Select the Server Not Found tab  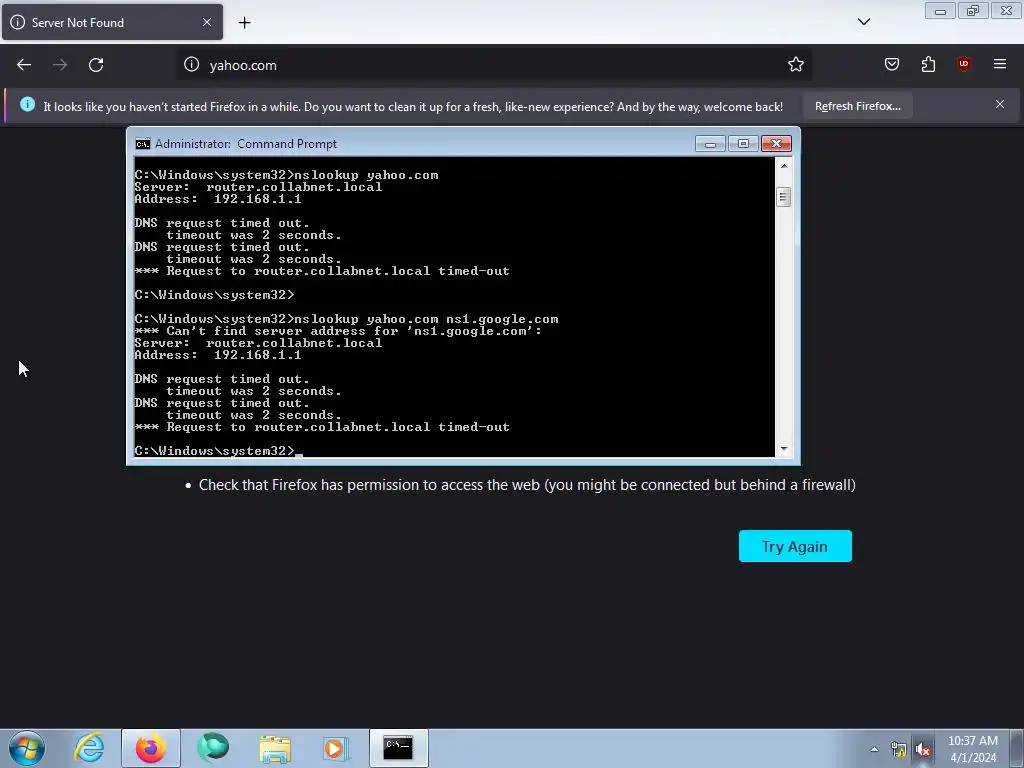click(112, 22)
